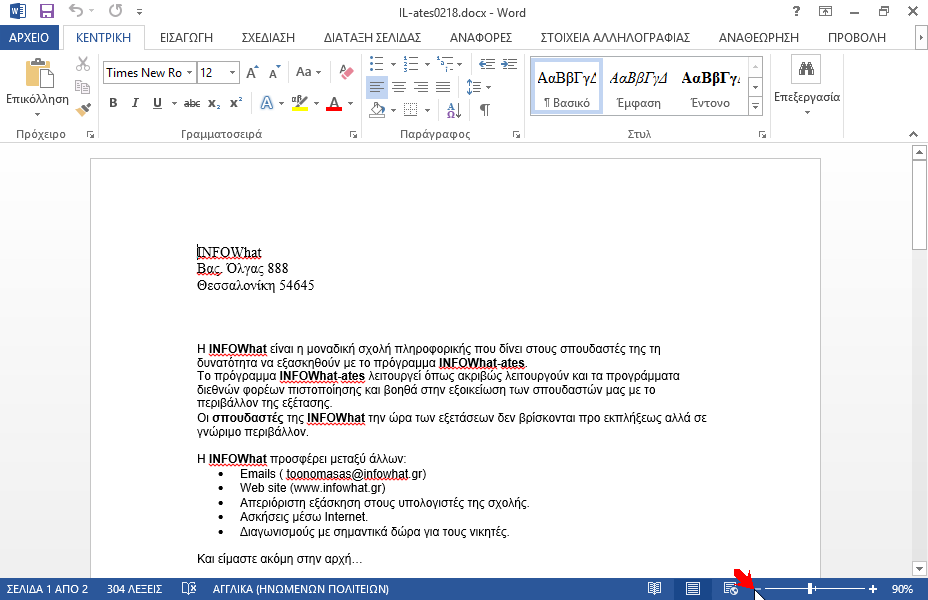928x600 pixels.
Task: Toggle underline formatting
Action: tap(157, 104)
